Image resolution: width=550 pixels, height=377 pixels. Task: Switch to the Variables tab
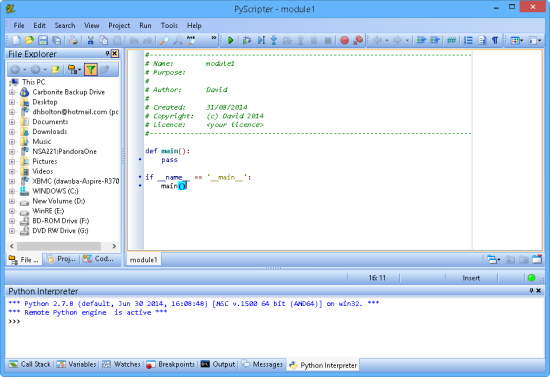point(76,364)
